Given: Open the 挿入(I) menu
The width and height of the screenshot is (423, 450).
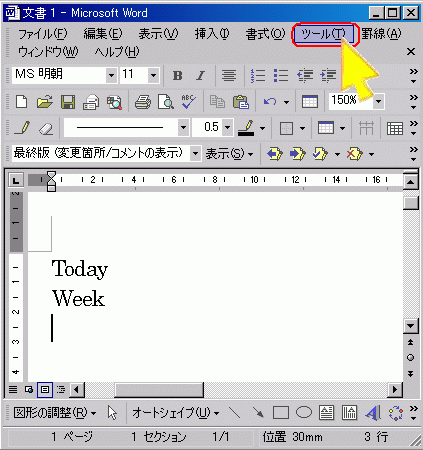Looking at the screenshot, I should [x=212, y=34].
